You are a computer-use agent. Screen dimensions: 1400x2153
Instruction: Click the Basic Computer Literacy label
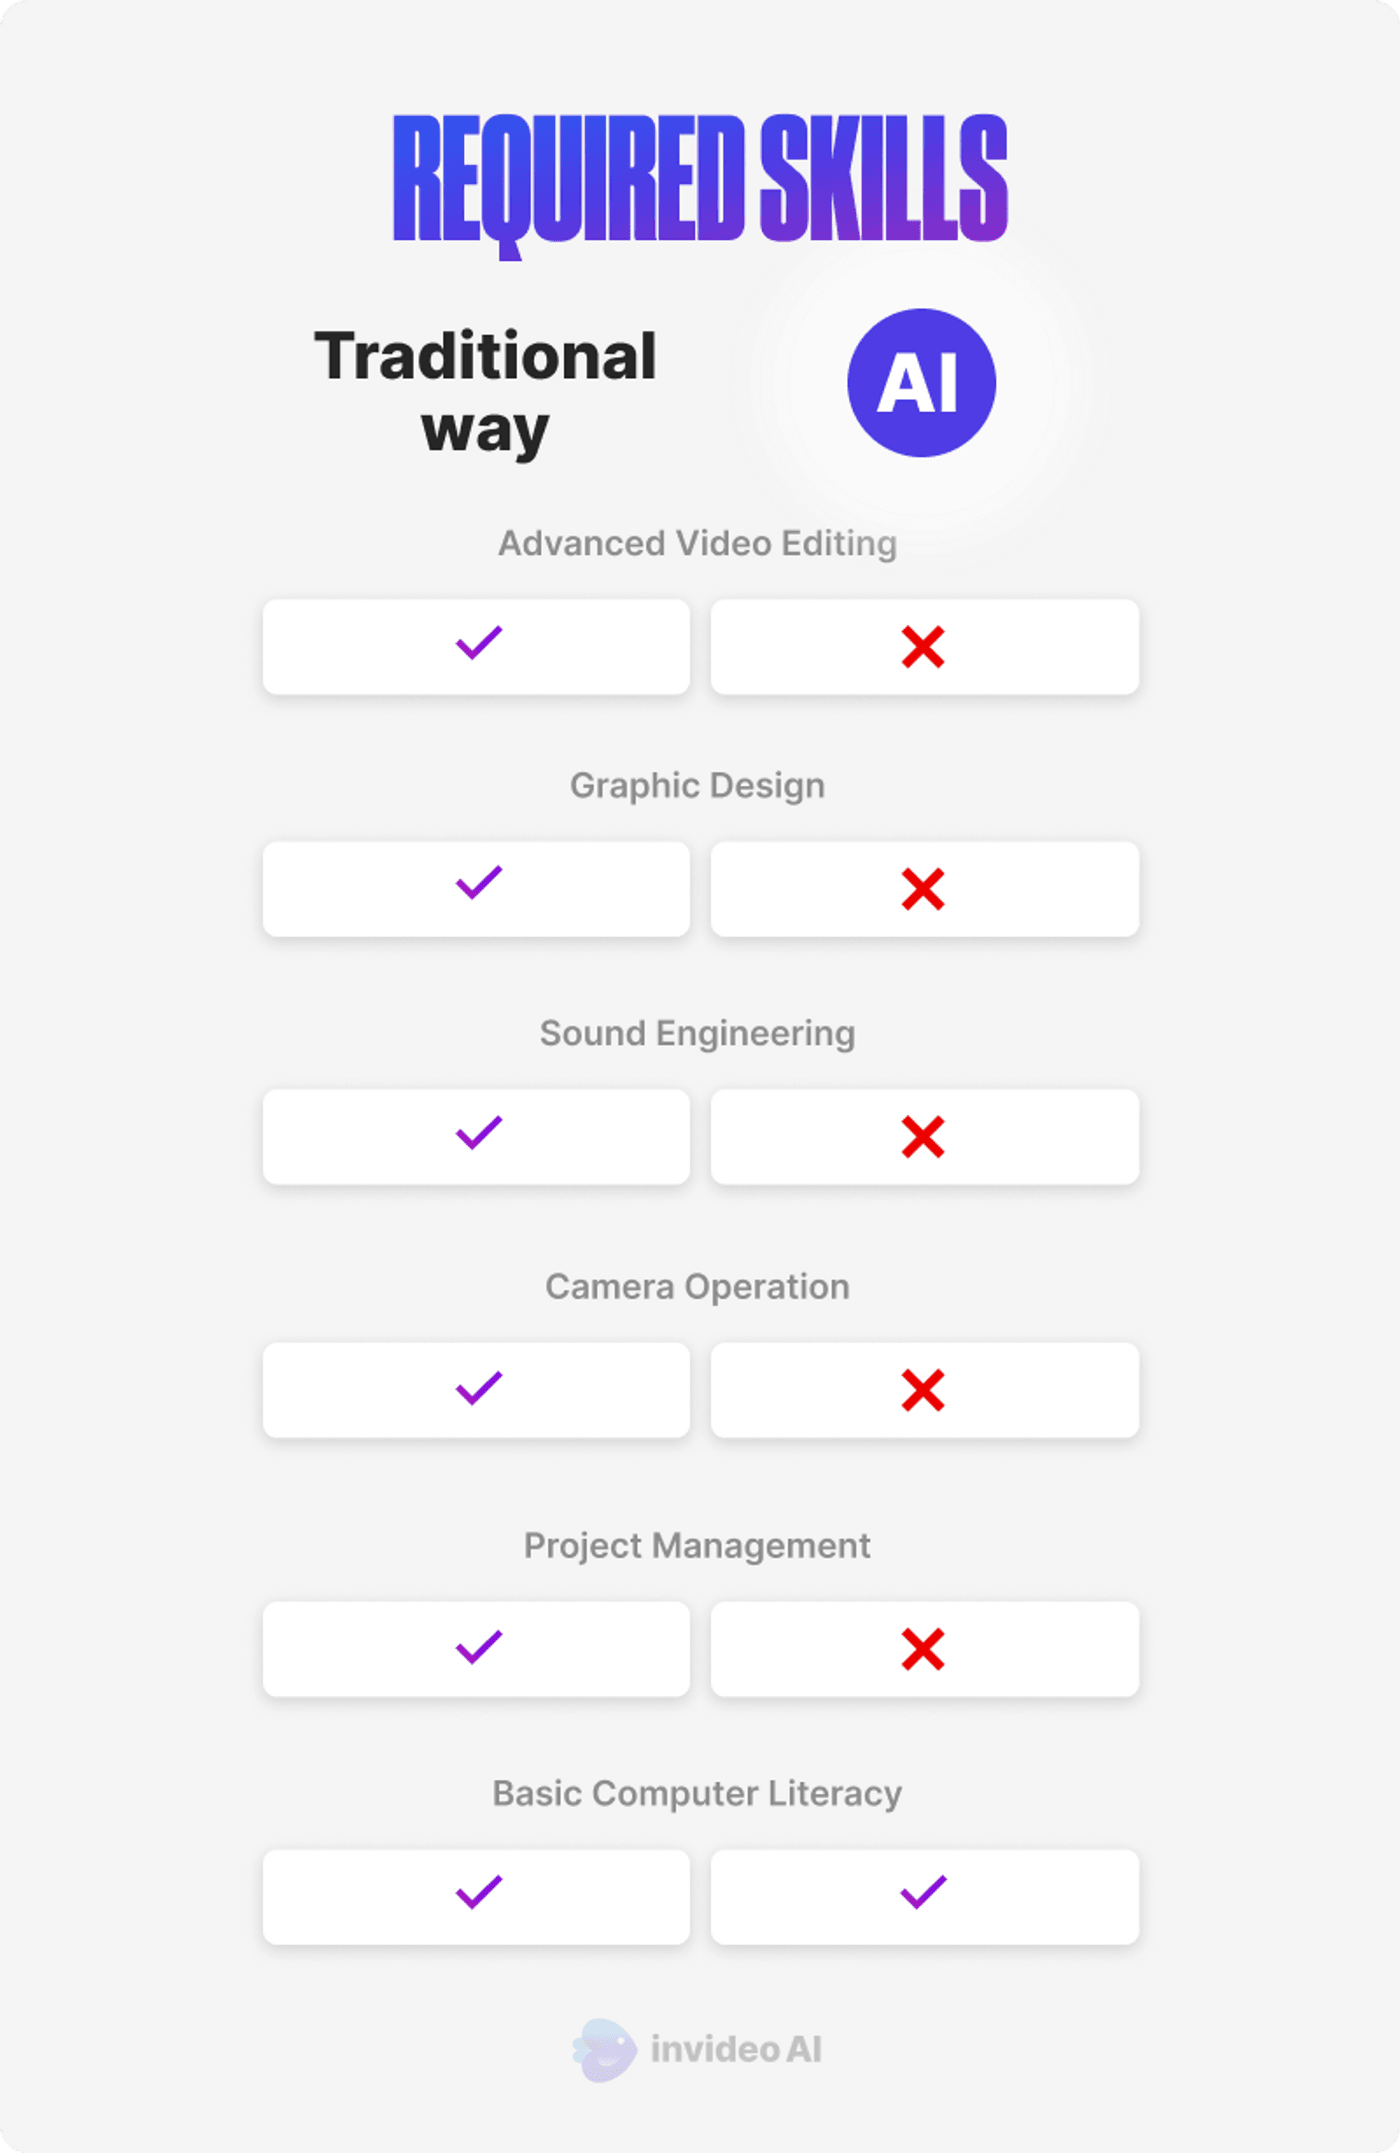[x=698, y=1793]
